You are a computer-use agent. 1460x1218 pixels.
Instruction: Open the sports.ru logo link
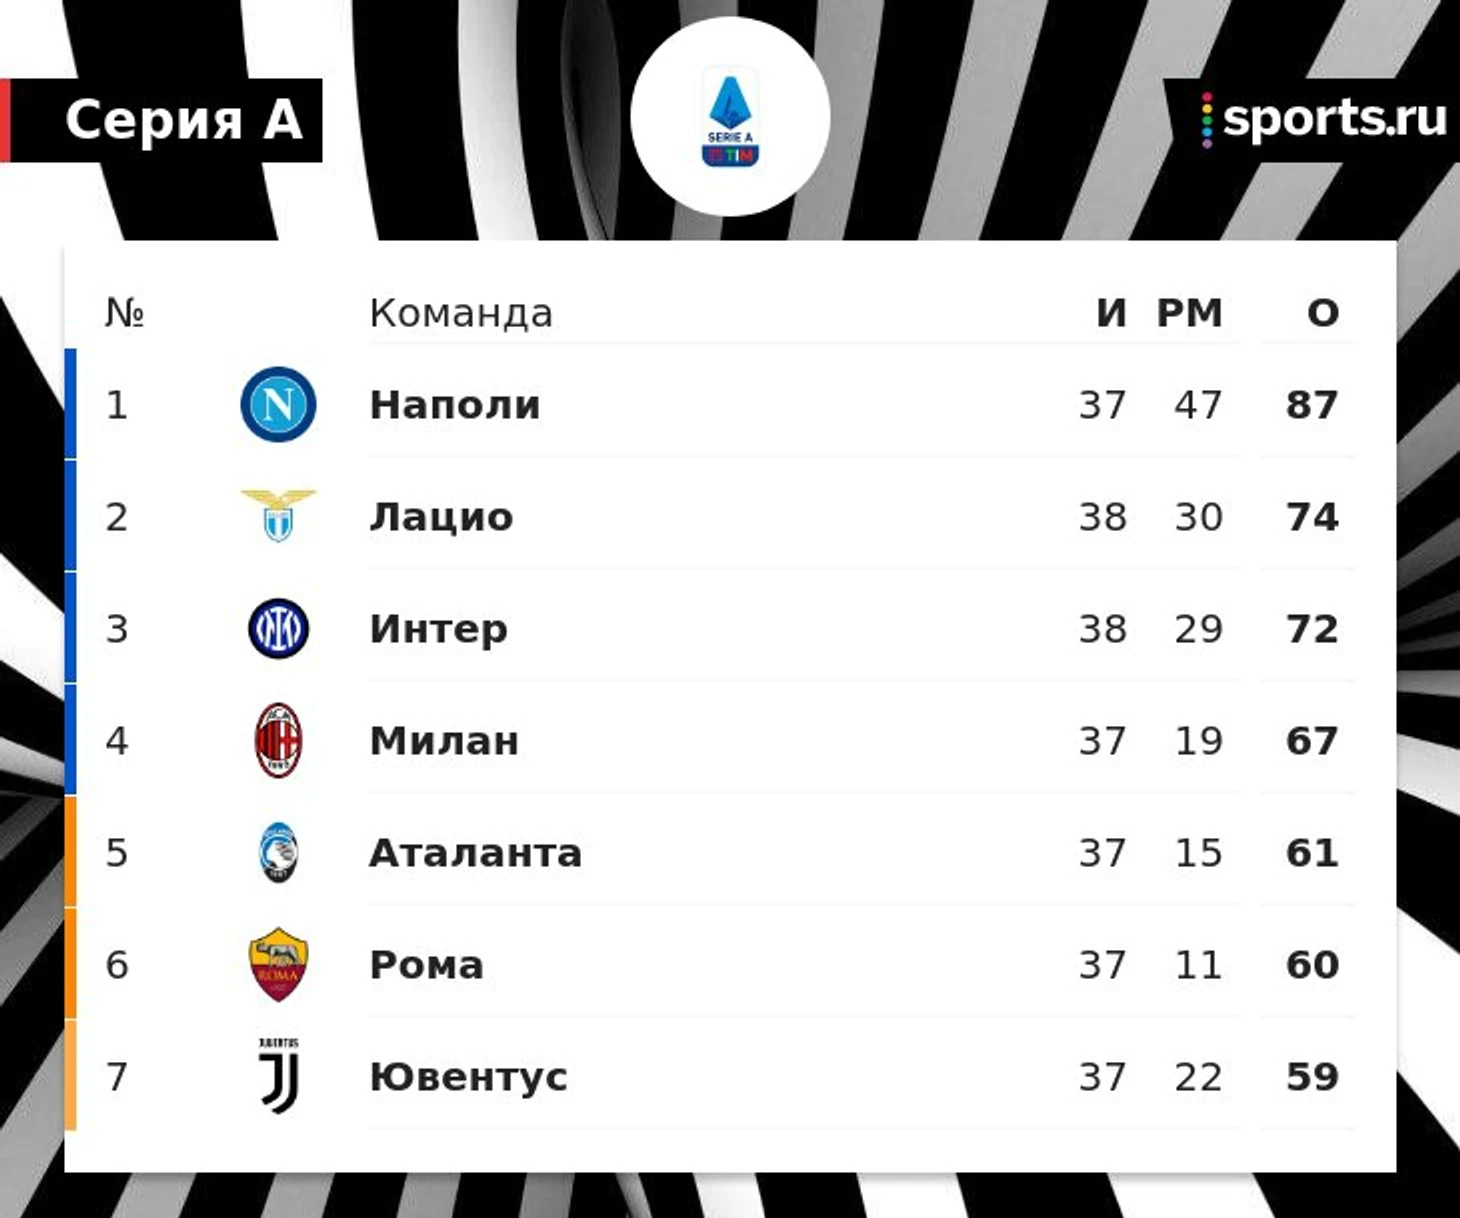click(1324, 120)
